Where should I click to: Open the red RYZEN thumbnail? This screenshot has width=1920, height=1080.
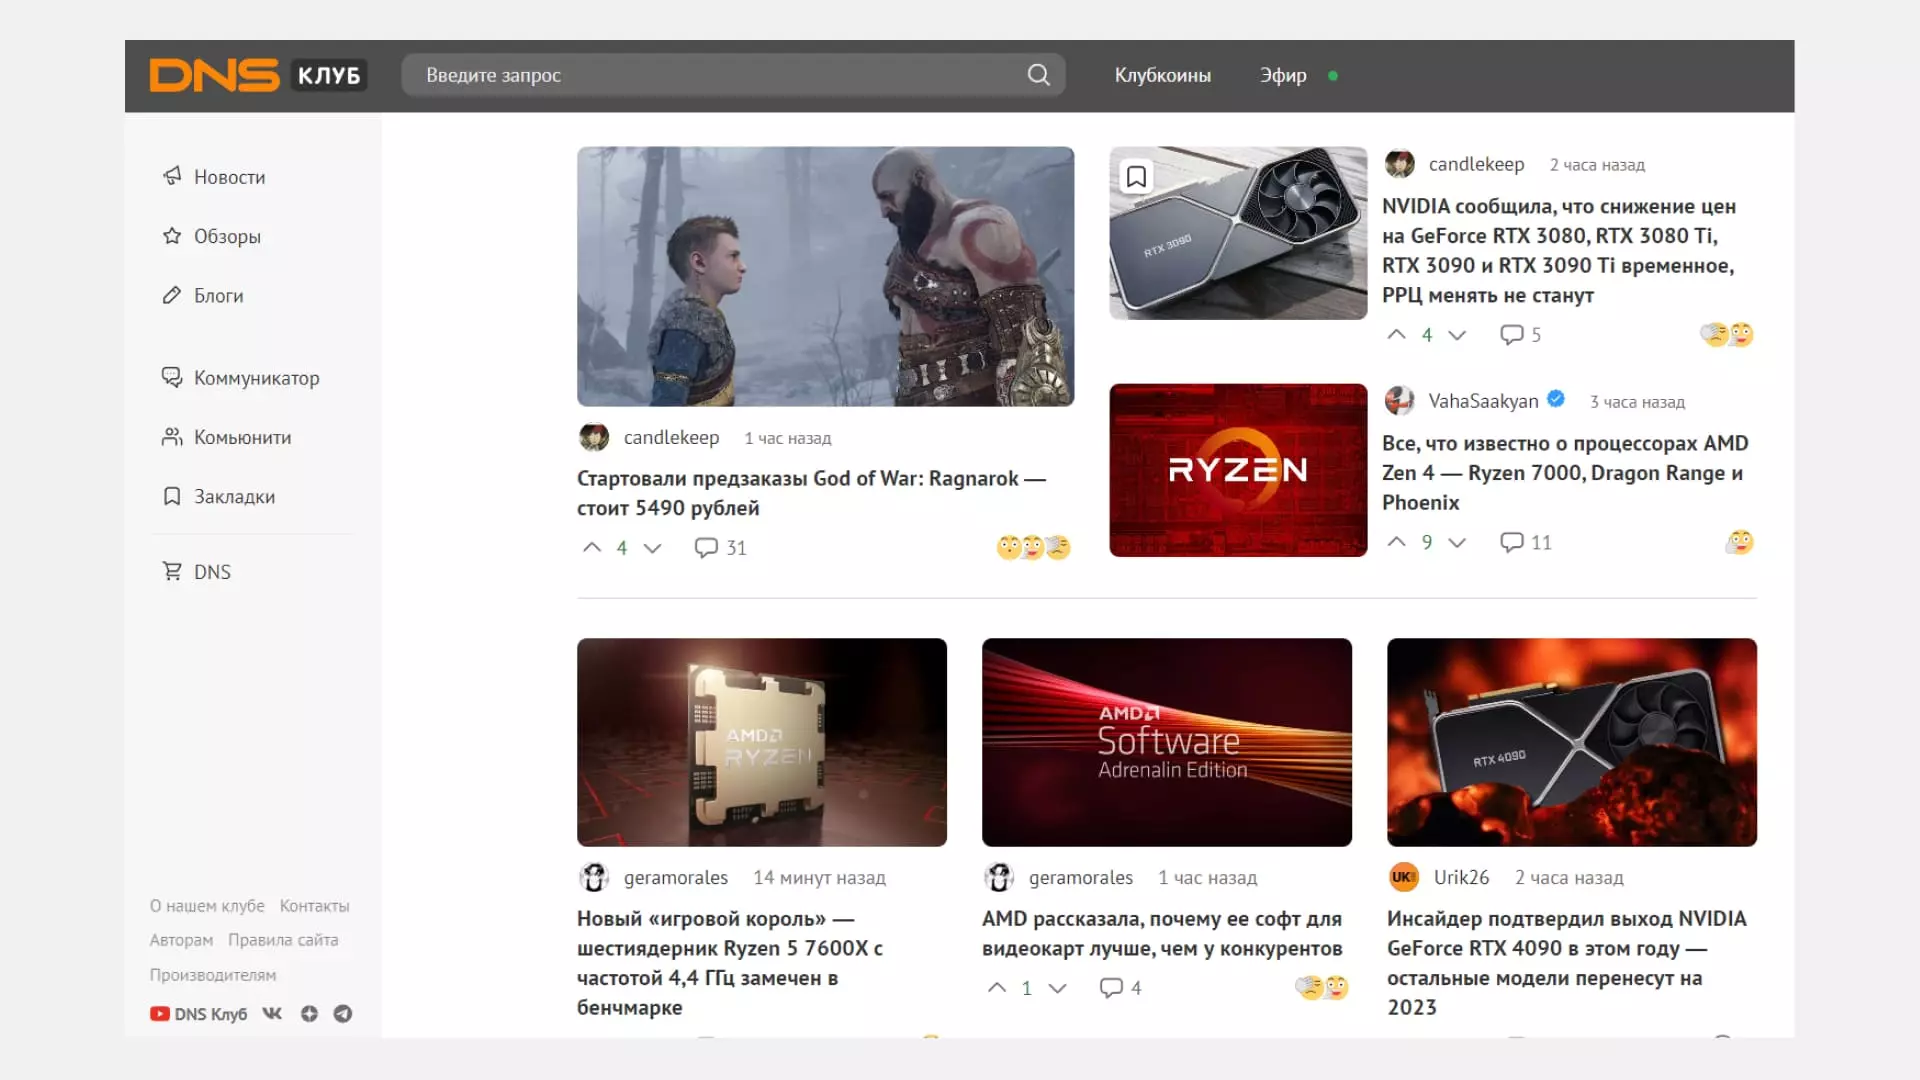pyautogui.click(x=1238, y=470)
